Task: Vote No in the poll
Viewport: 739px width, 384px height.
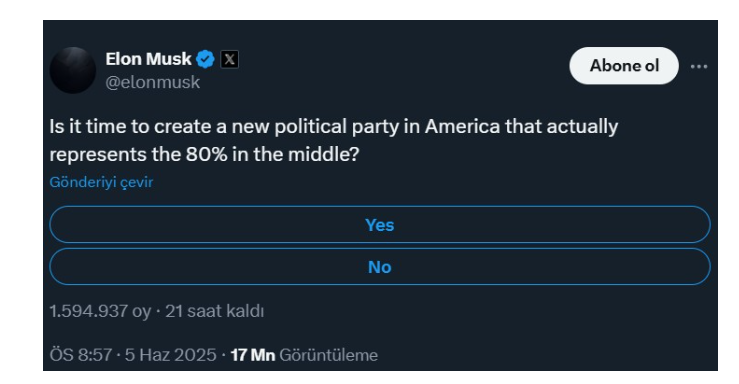Action: pos(380,267)
